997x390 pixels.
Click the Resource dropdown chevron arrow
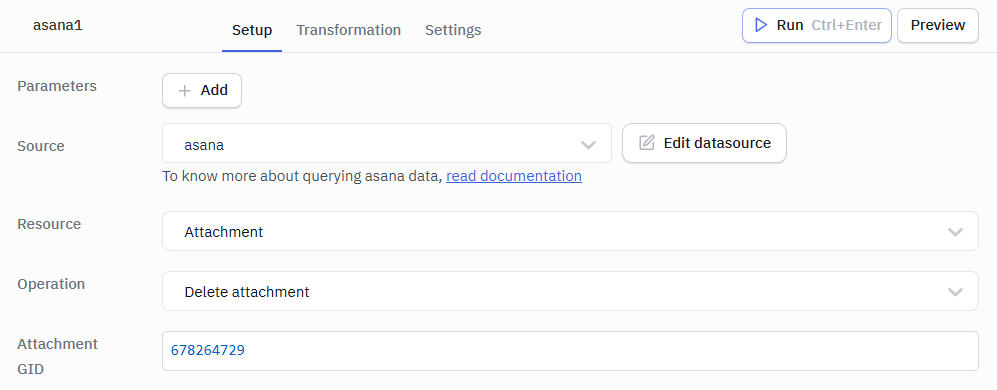(x=955, y=232)
